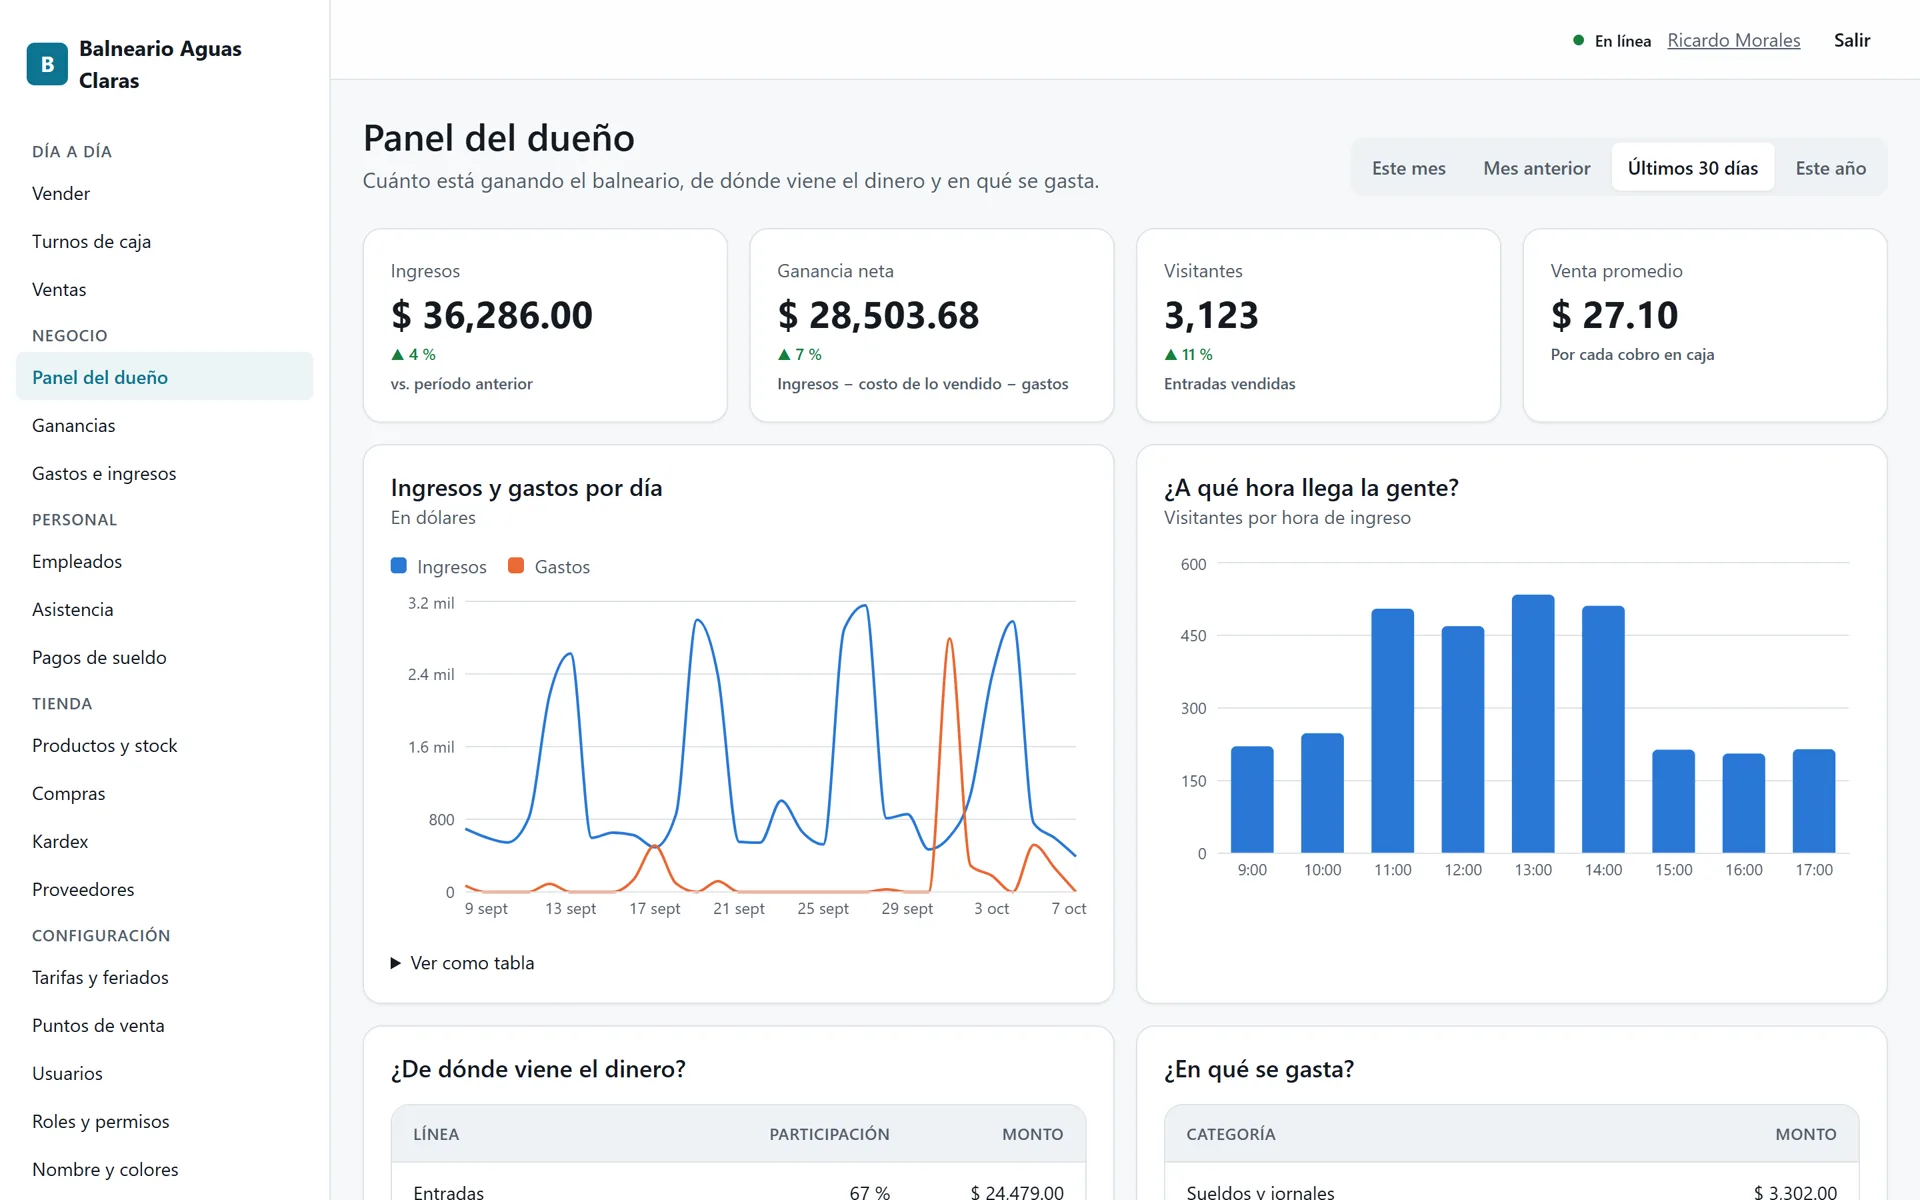Viewport: 1920px width, 1200px height.
Task: Open Ricardo Morales profile link
Action: [x=1733, y=40]
